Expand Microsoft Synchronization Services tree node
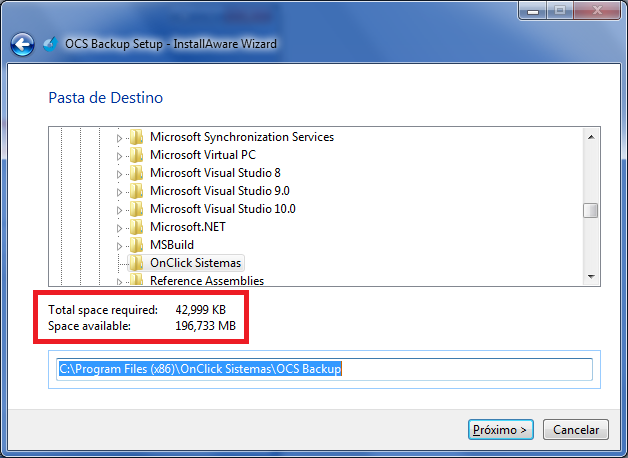The width and height of the screenshot is (628, 458). (x=119, y=138)
